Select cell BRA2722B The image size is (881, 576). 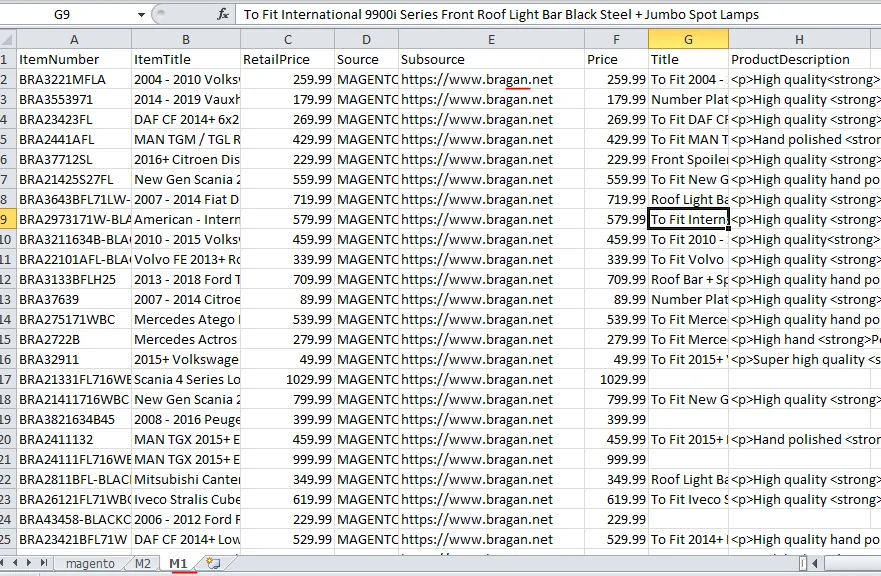(74, 339)
